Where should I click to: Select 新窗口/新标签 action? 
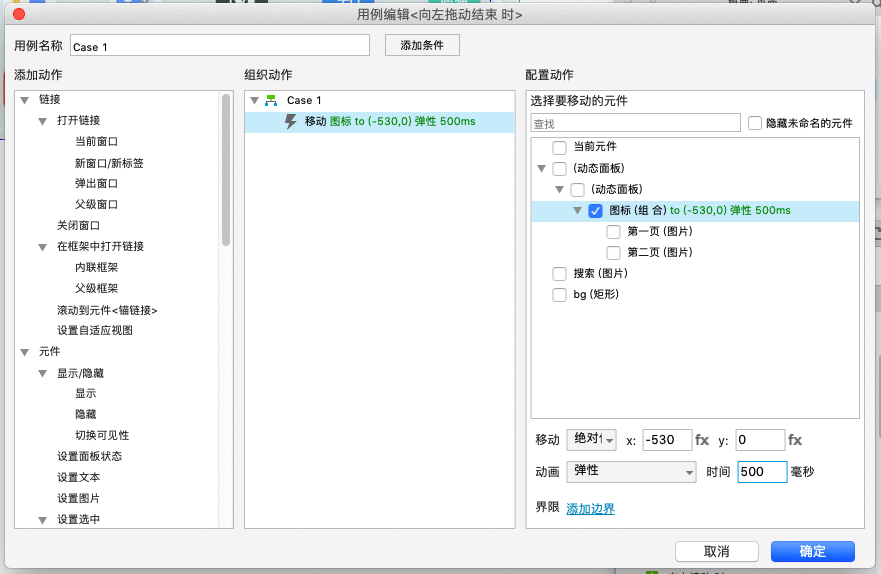coord(109,163)
